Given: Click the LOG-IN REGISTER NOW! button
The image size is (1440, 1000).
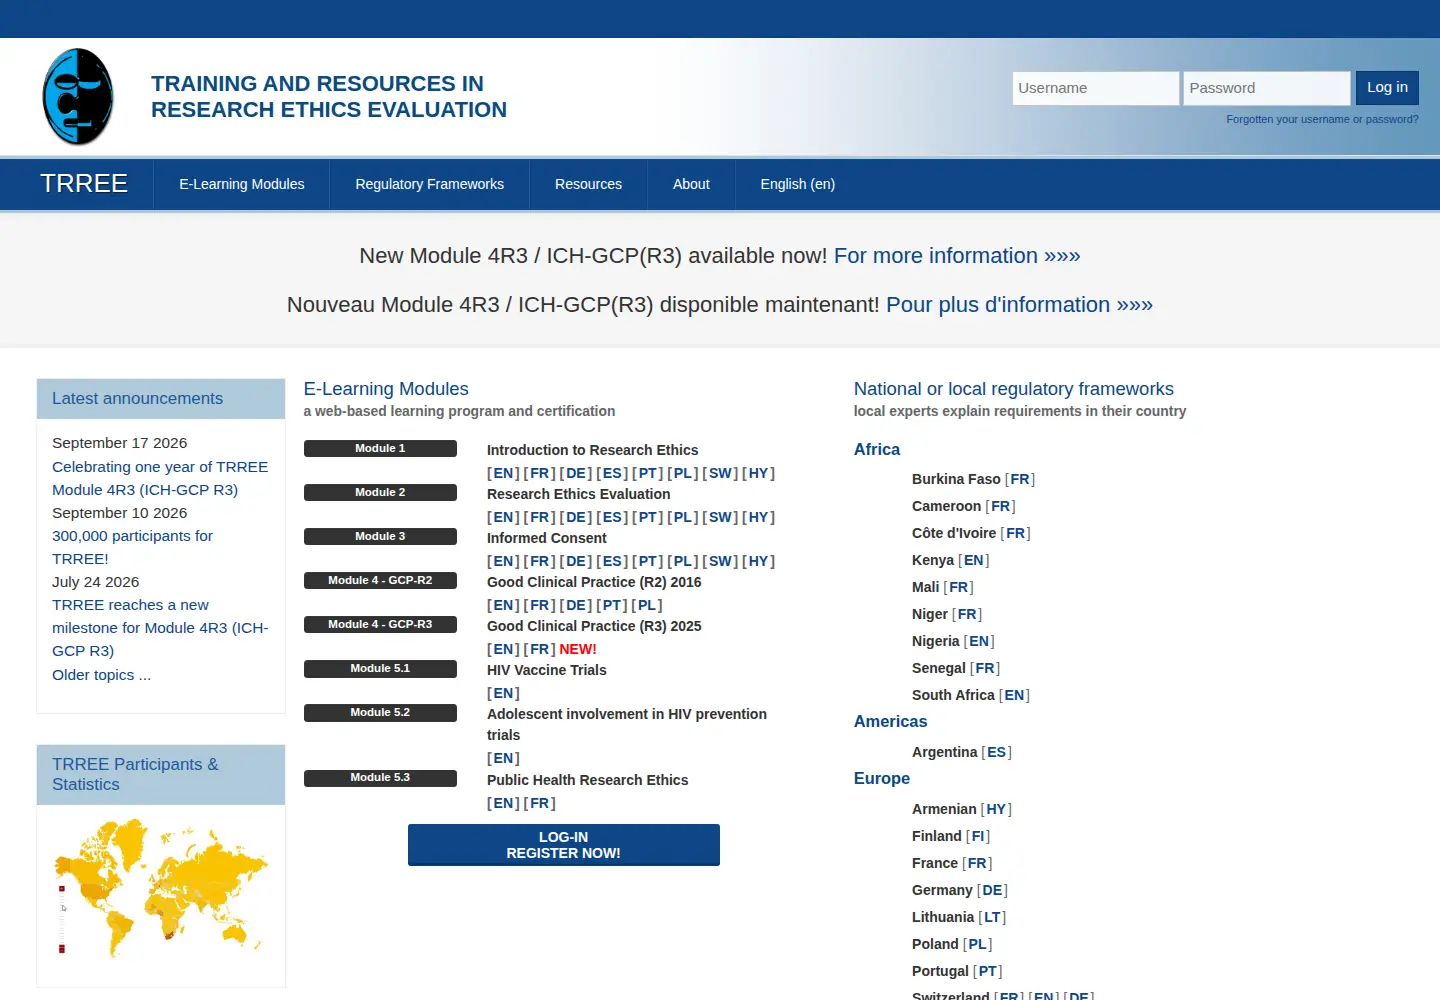Looking at the screenshot, I should 564,845.
